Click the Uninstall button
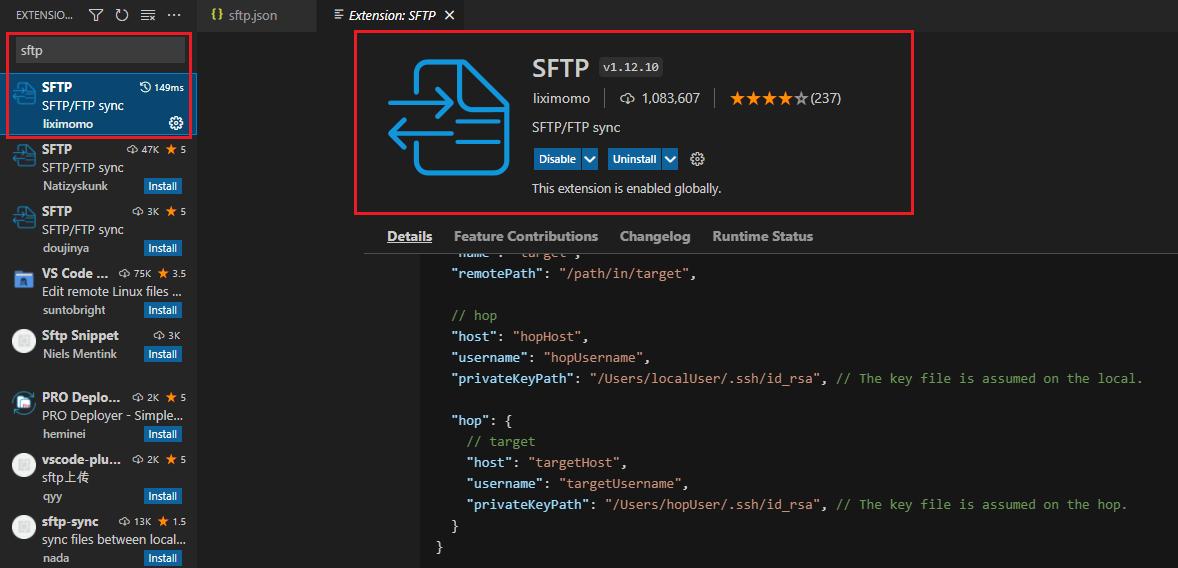 [x=635, y=159]
